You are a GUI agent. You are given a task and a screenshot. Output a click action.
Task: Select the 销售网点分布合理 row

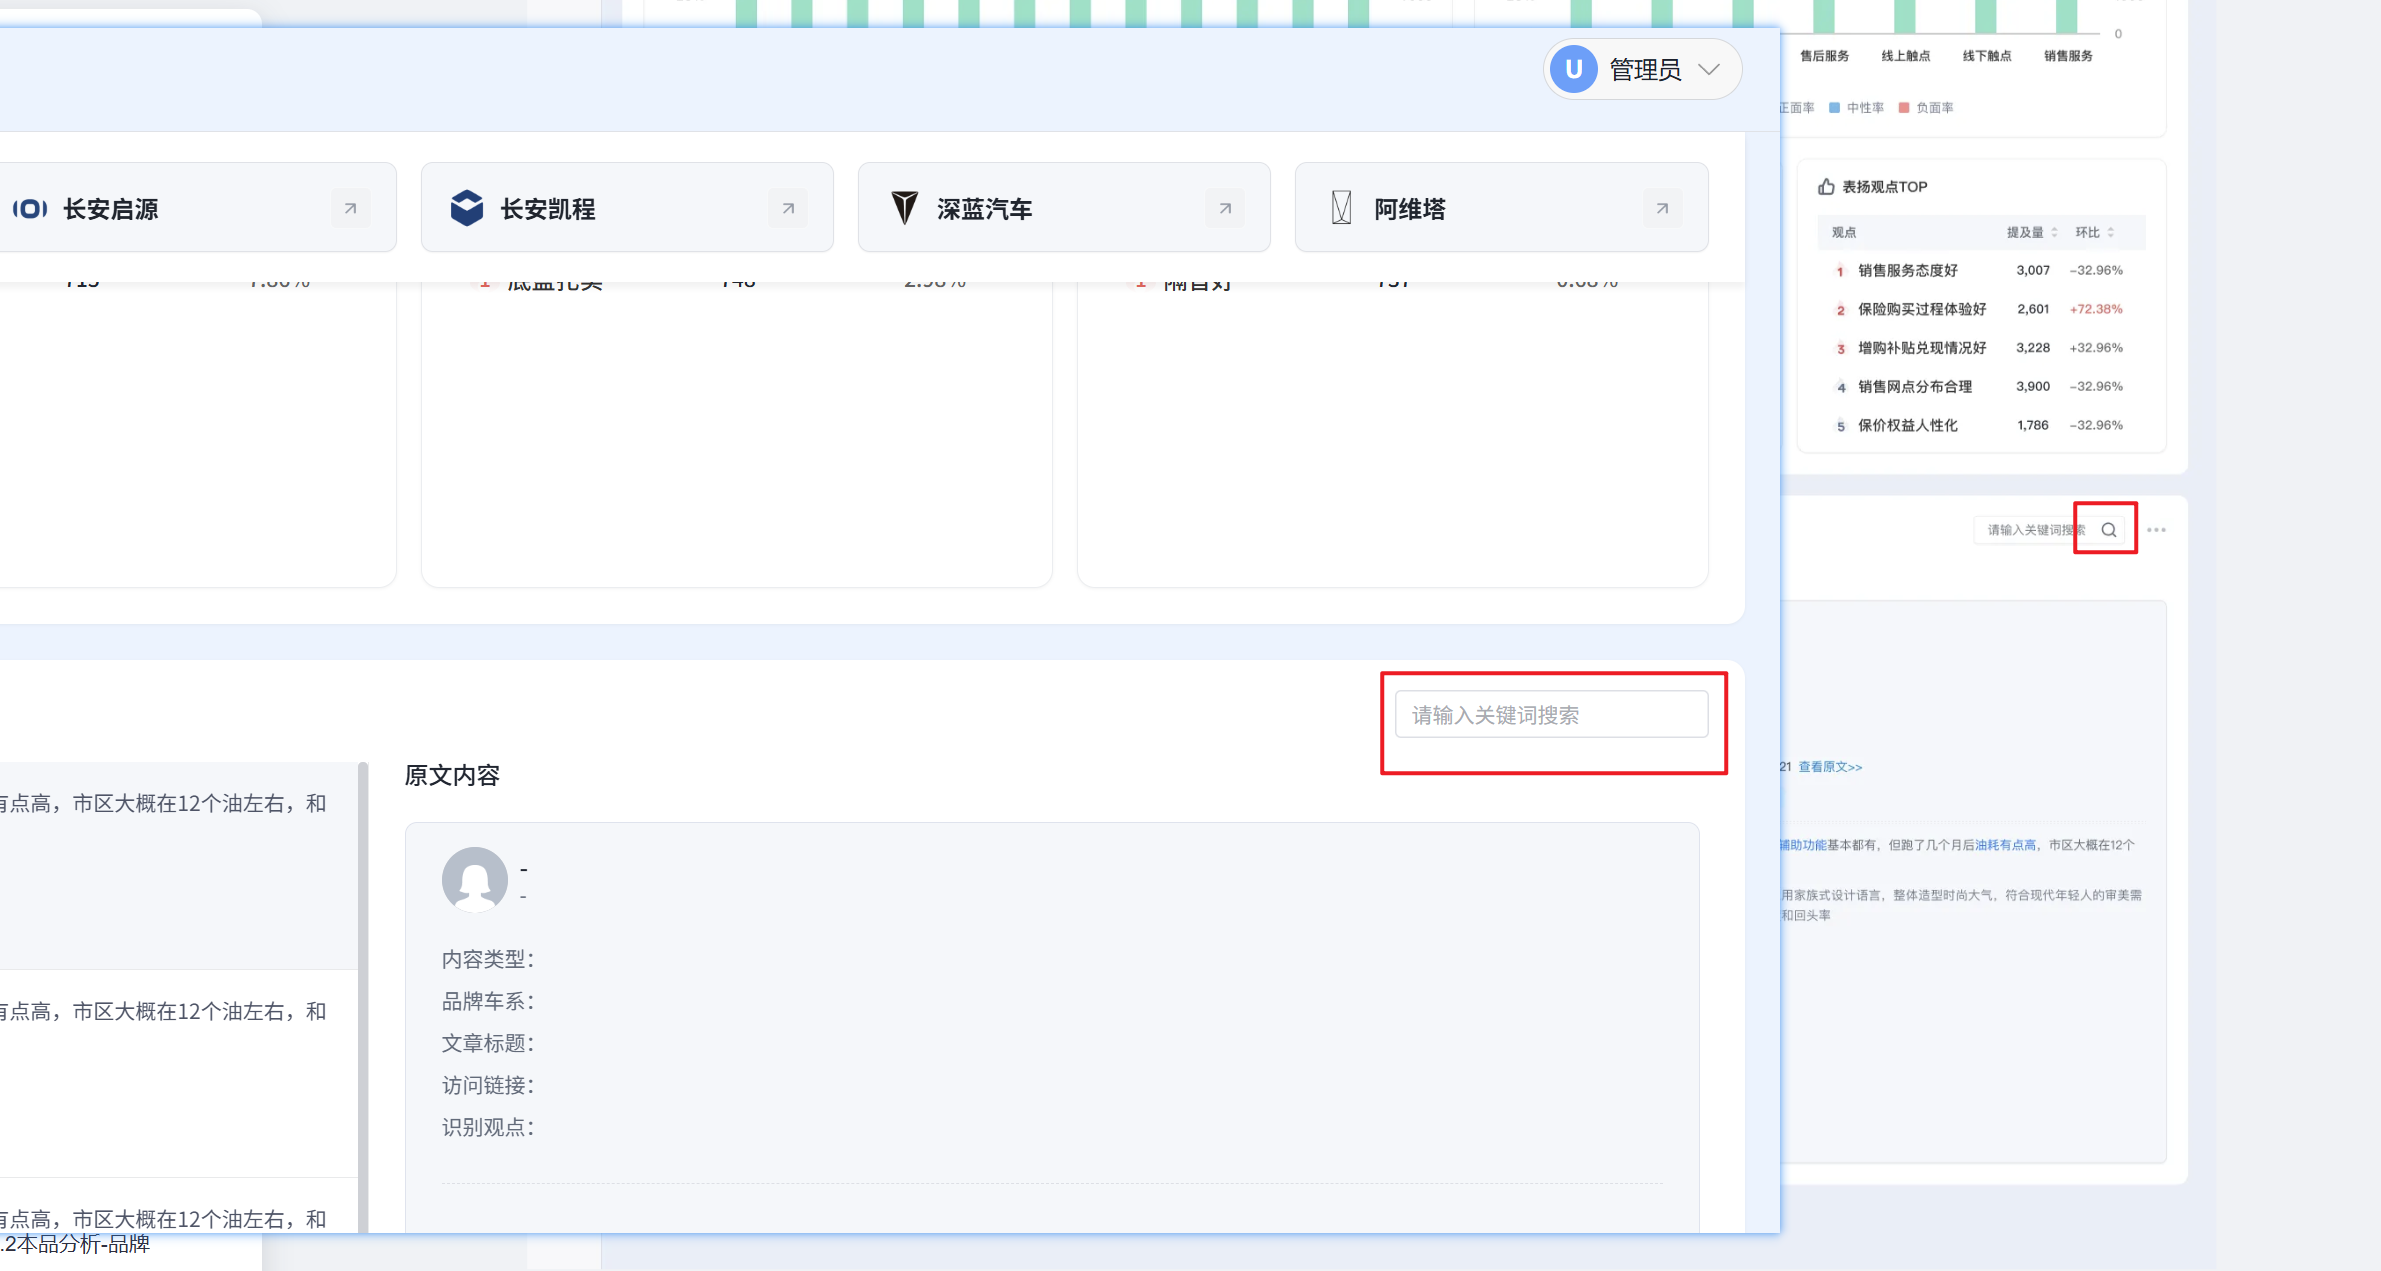[x=1981, y=386]
